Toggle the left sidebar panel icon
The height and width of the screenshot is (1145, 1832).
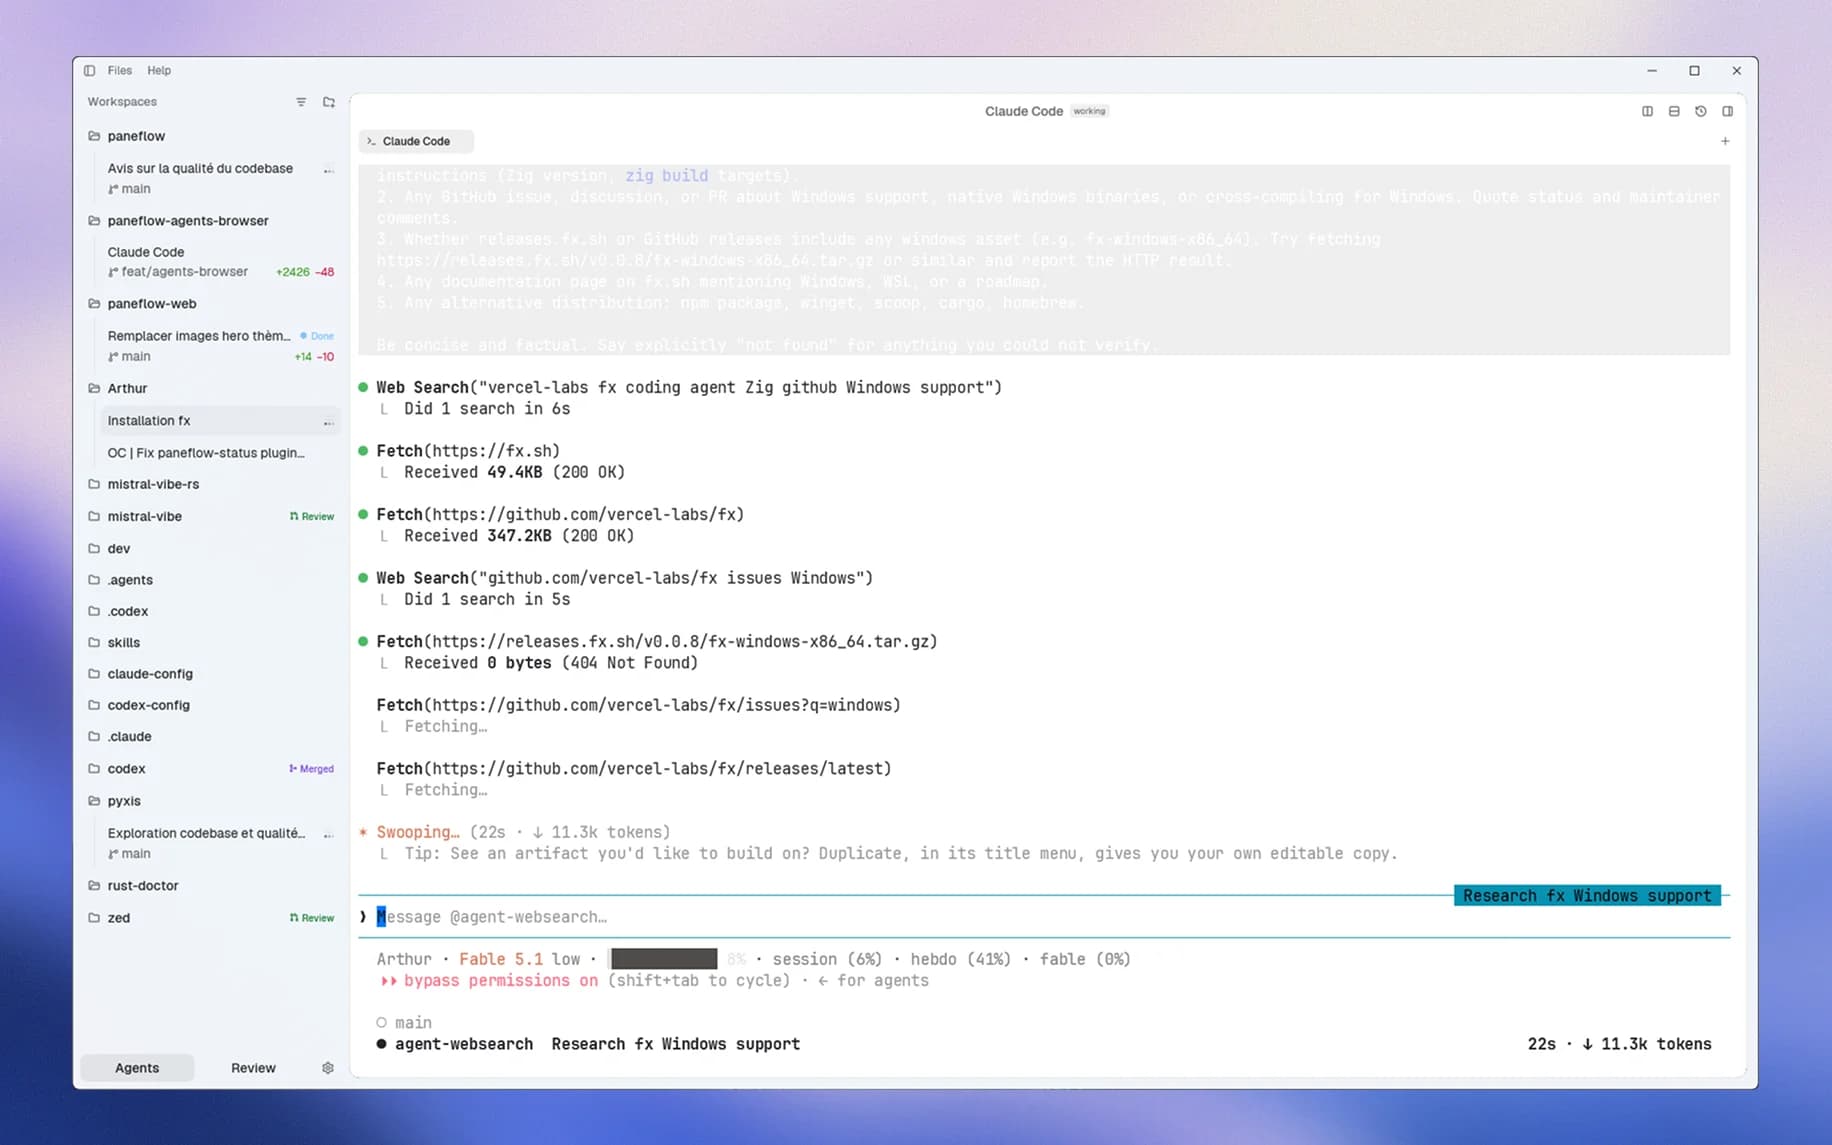point(89,70)
